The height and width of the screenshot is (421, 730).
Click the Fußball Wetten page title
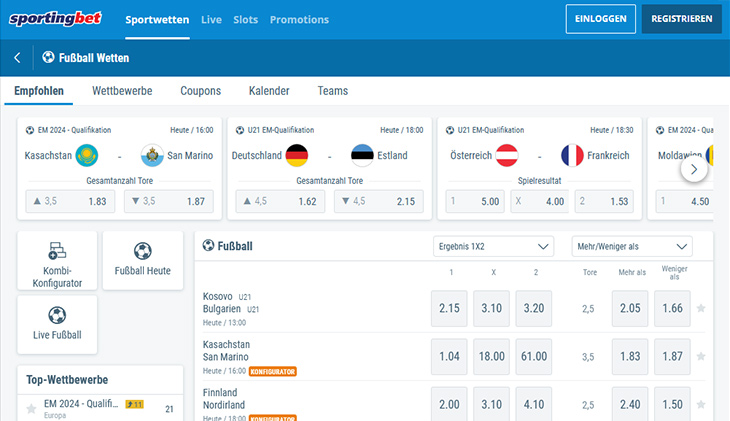pyautogui.click(x=94, y=58)
